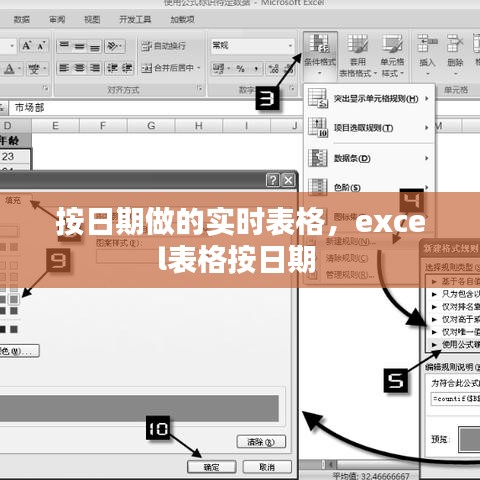Click the 变 phonetic guide icon
This screenshot has width=480, height=480.
click(x=33, y=69)
